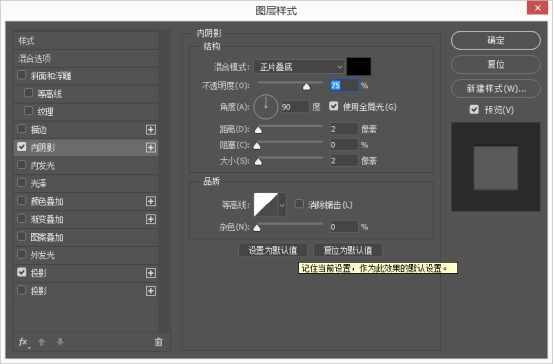Enable the 外发光 checkbox
554x364 pixels.
22,254
